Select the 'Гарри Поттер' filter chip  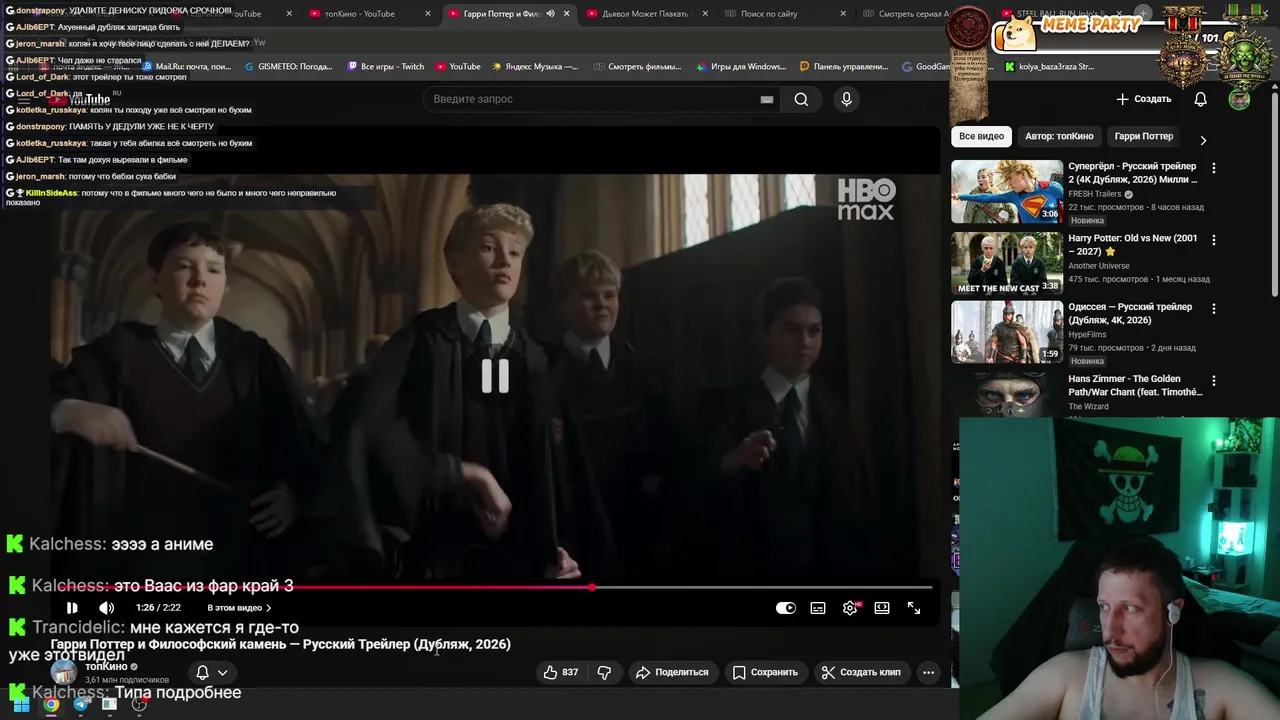(x=1144, y=136)
